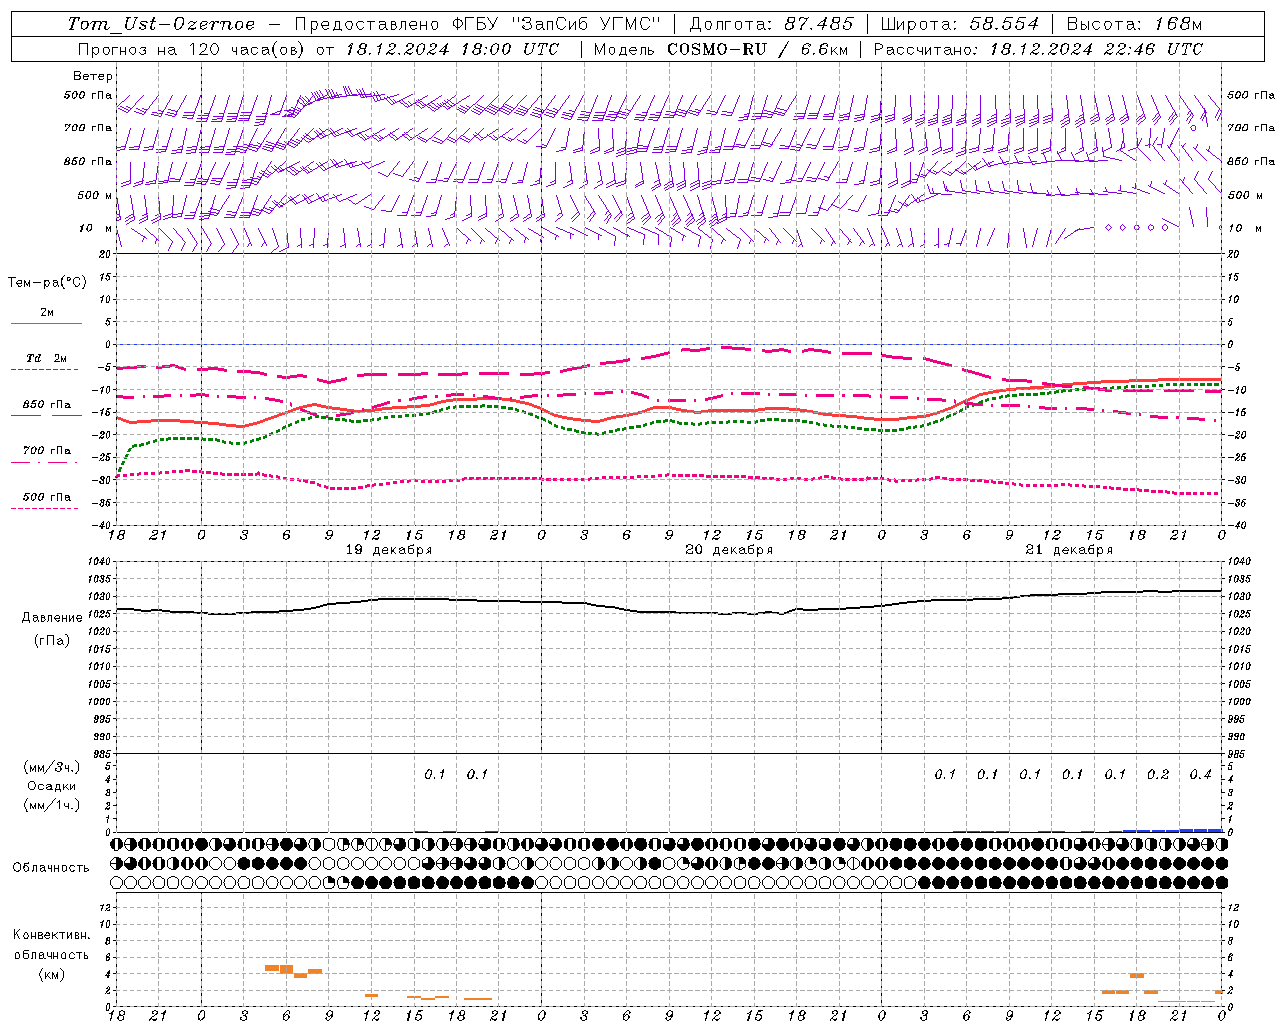Click the Облачность panel label
The image size is (1280, 1024).
coord(51,867)
